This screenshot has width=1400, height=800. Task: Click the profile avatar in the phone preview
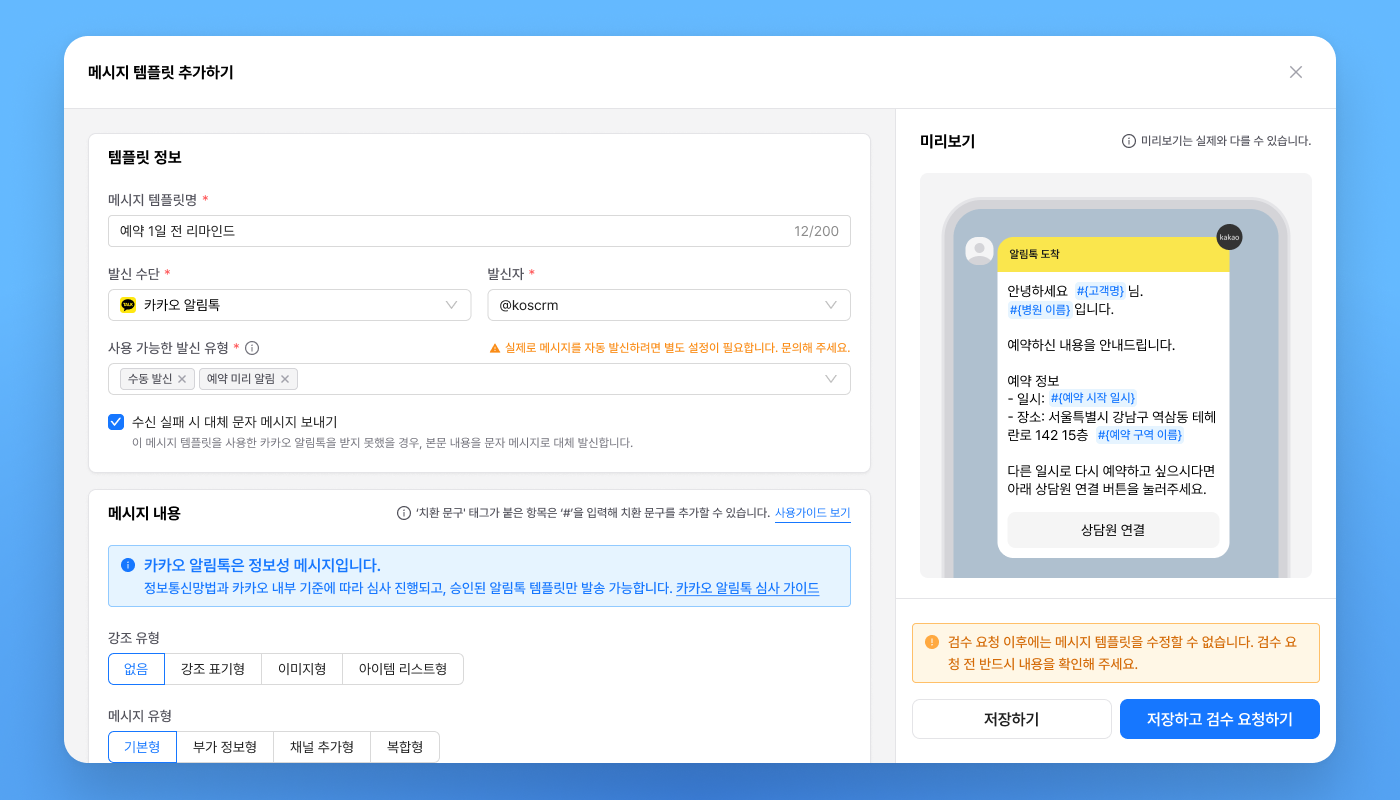pyautogui.click(x=979, y=251)
